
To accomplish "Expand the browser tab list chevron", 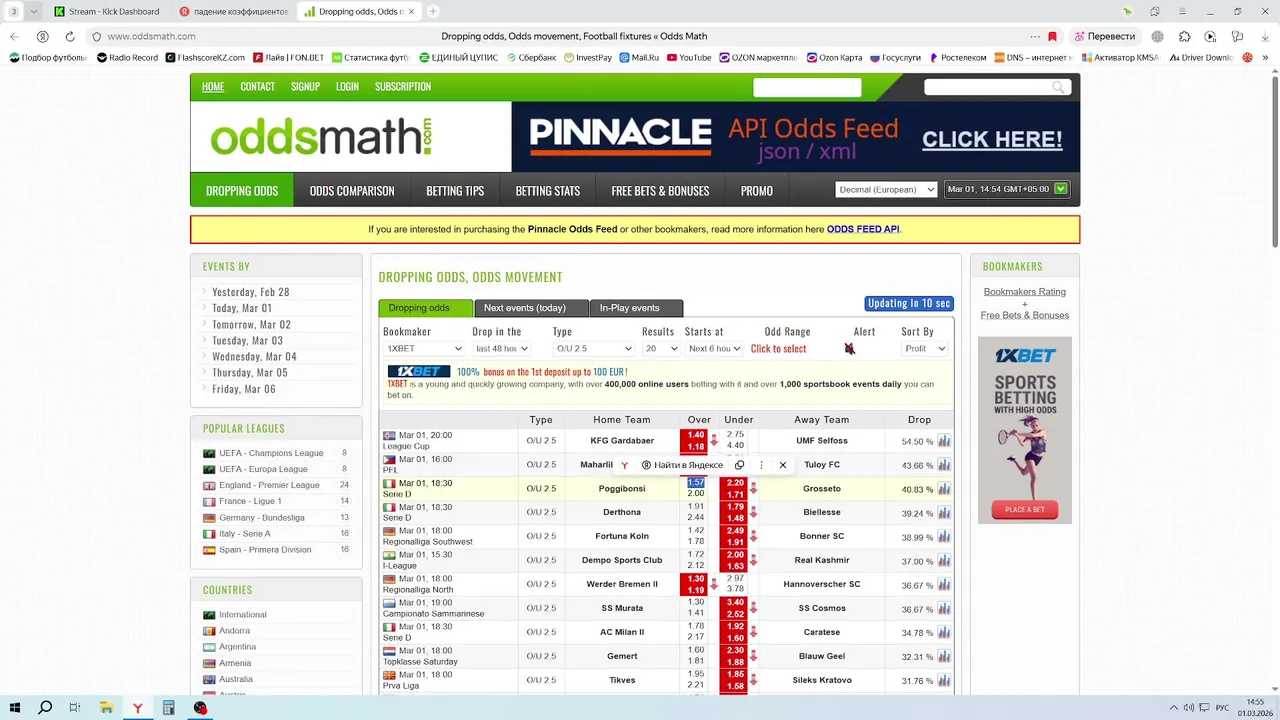I will coord(34,12).
